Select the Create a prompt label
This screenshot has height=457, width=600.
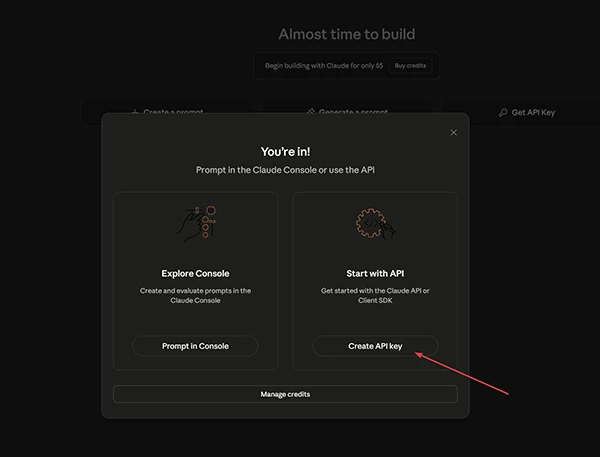click(175, 112)
